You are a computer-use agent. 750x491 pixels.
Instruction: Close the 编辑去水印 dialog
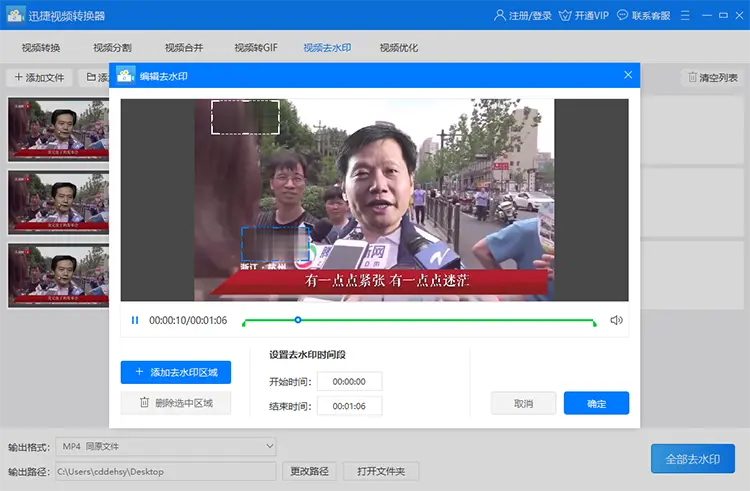click(628, 75)
